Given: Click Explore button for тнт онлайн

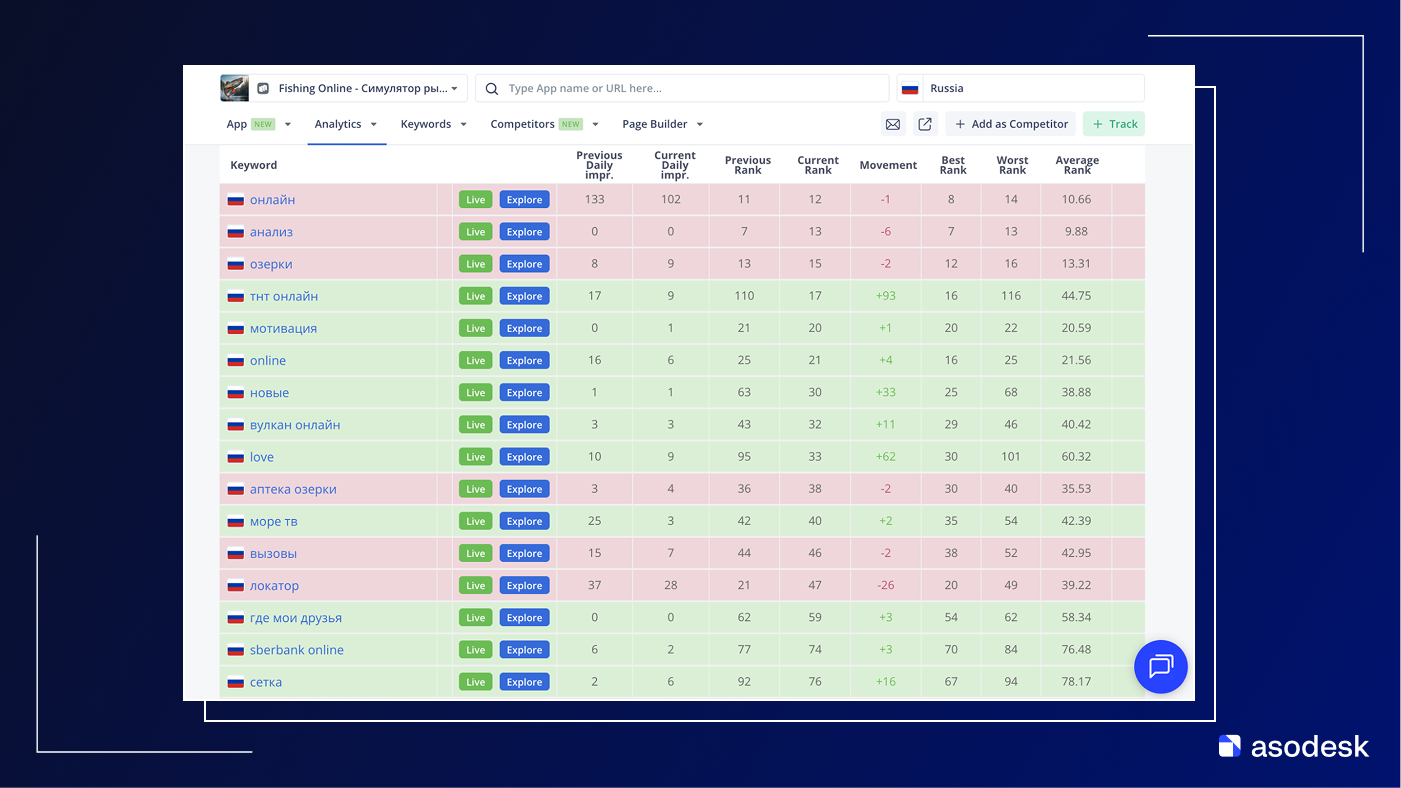Looking at the screenshot, I should tap(524, 296).
